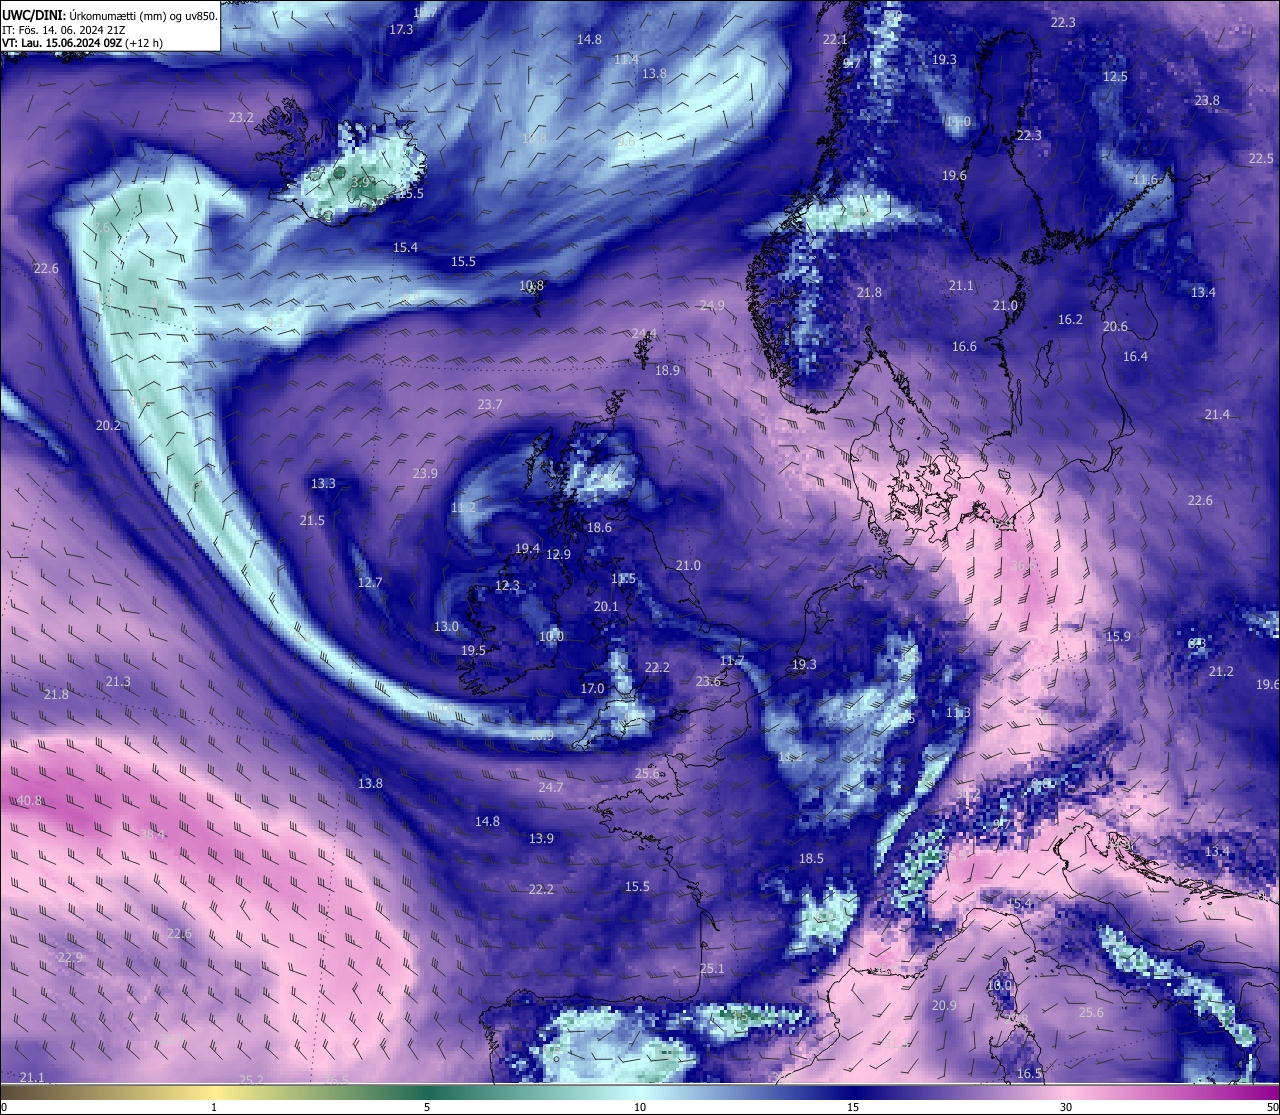Click the 38.4 value in the pink area
This screenshot has height=1115, width=1280.
(x=152, y=834)
